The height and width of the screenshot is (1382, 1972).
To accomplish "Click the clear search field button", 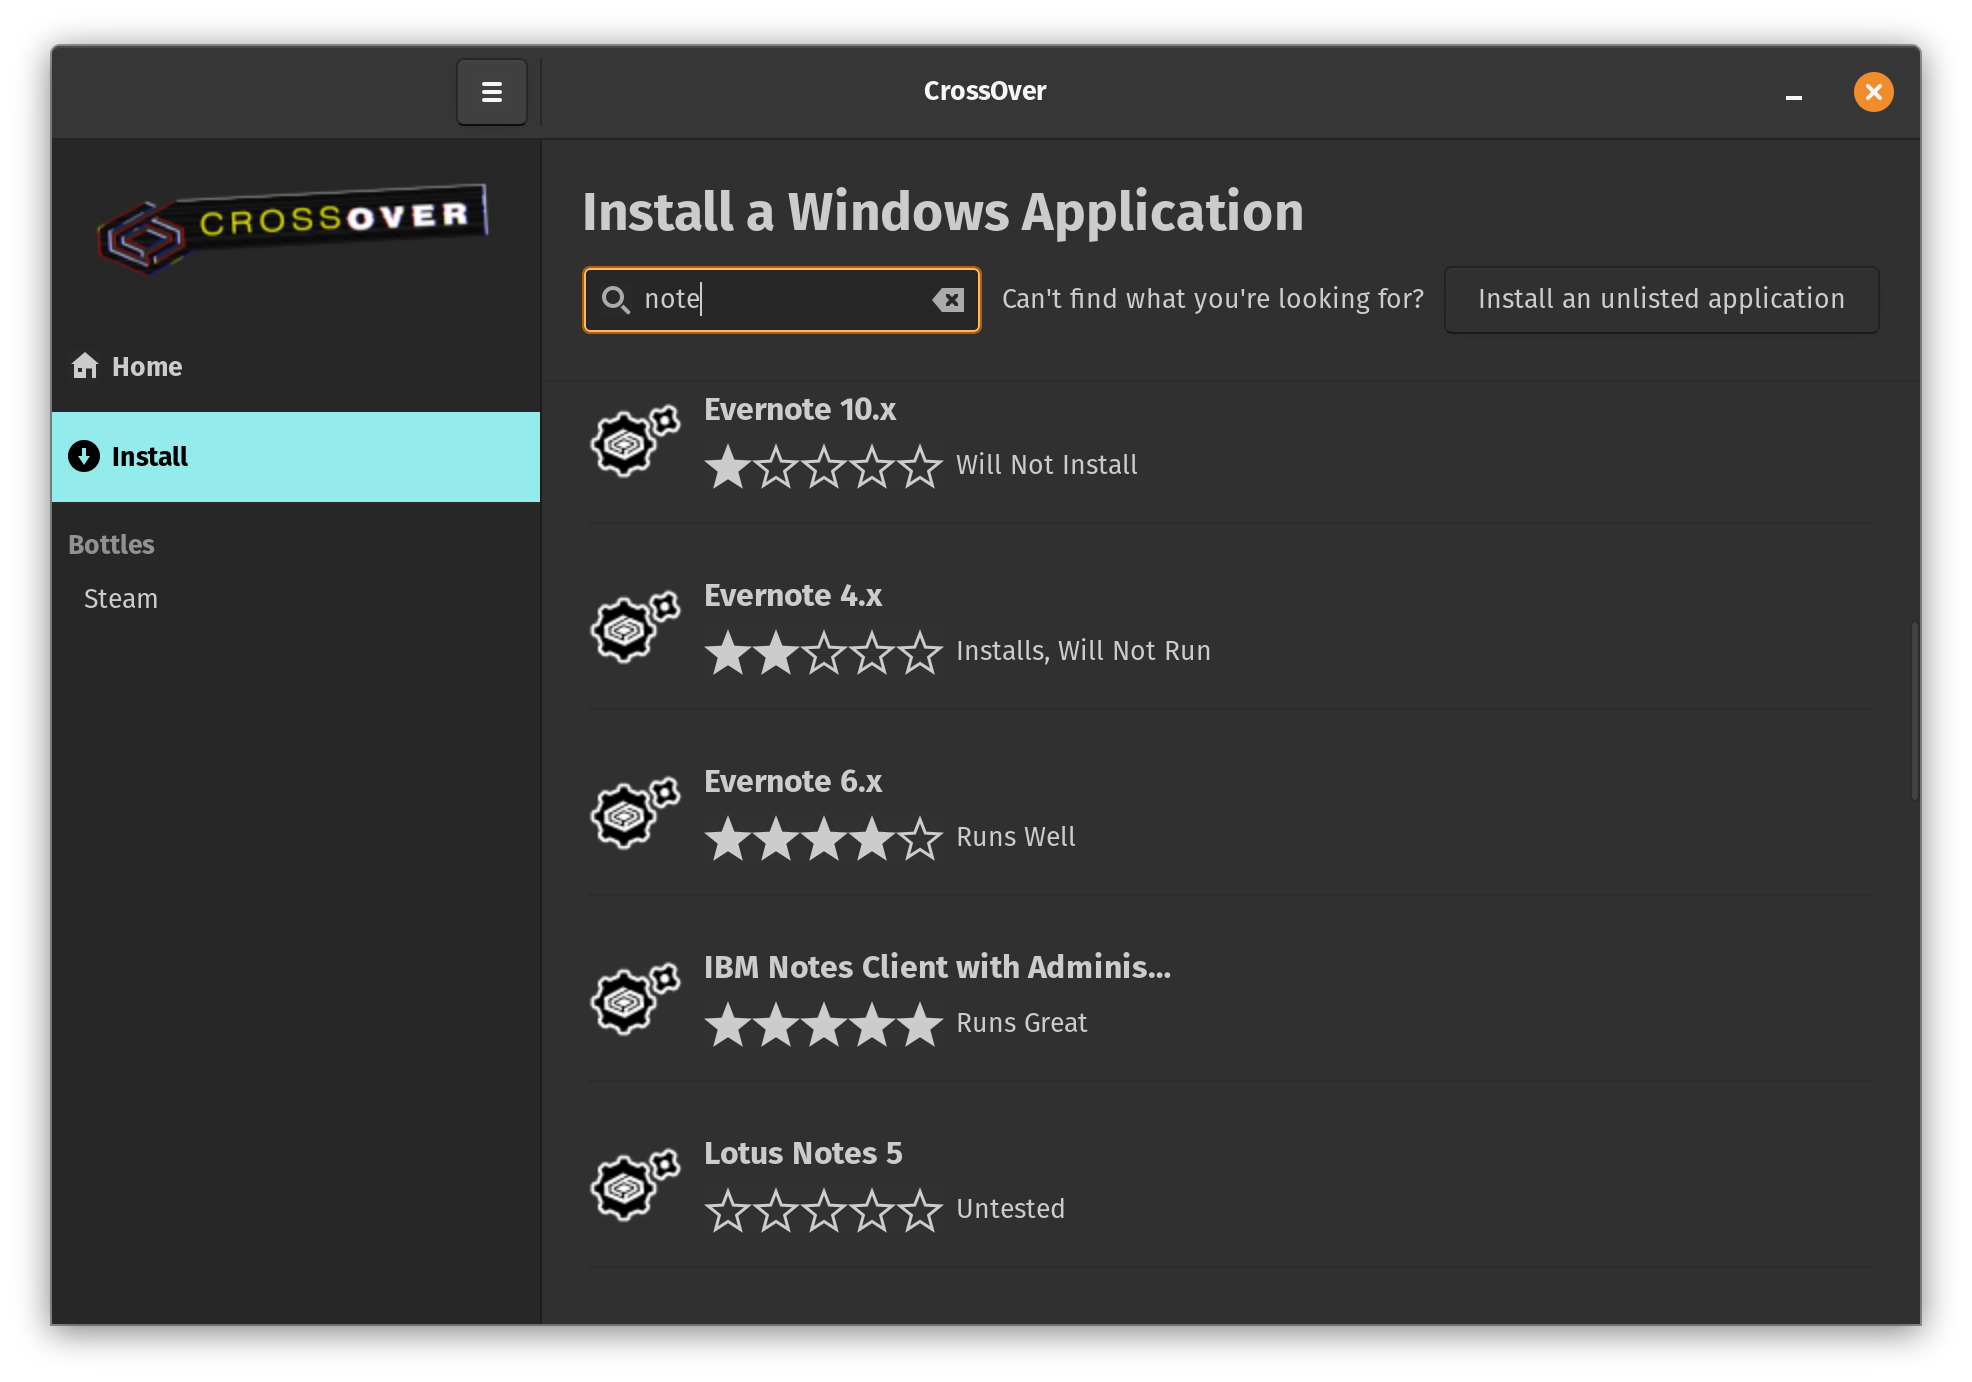I will (x=949, y=298).
